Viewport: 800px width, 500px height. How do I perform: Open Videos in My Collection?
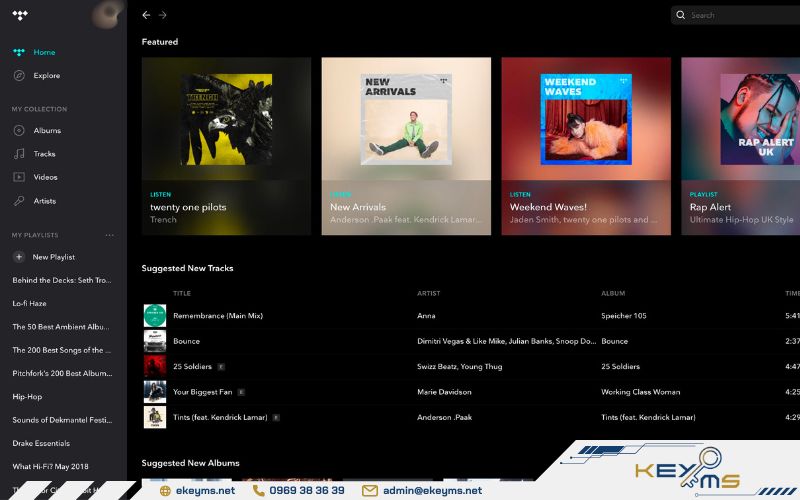(45, 177)
